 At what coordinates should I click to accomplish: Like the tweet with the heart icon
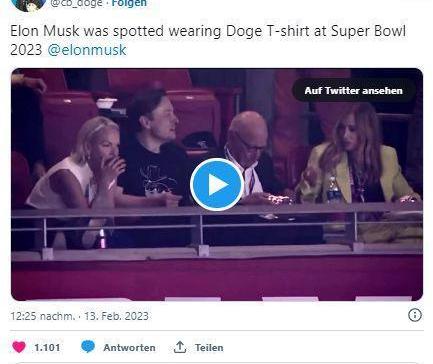[19, 347]
